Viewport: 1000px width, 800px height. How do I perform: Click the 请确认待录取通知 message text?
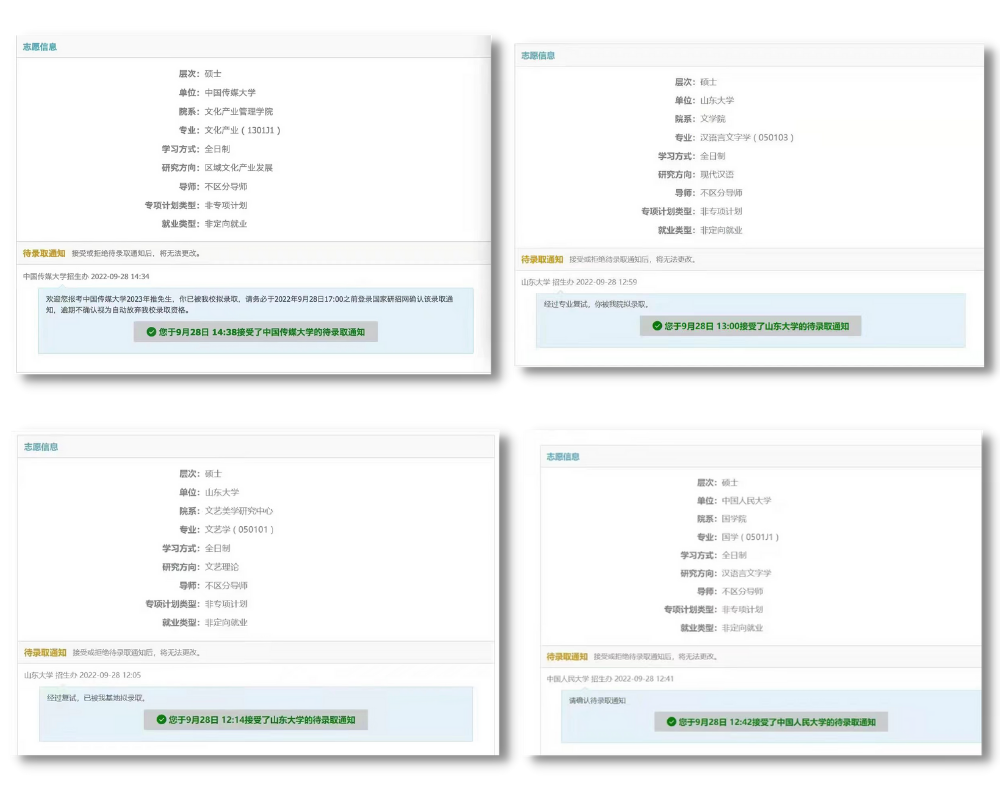pos(598,700)
